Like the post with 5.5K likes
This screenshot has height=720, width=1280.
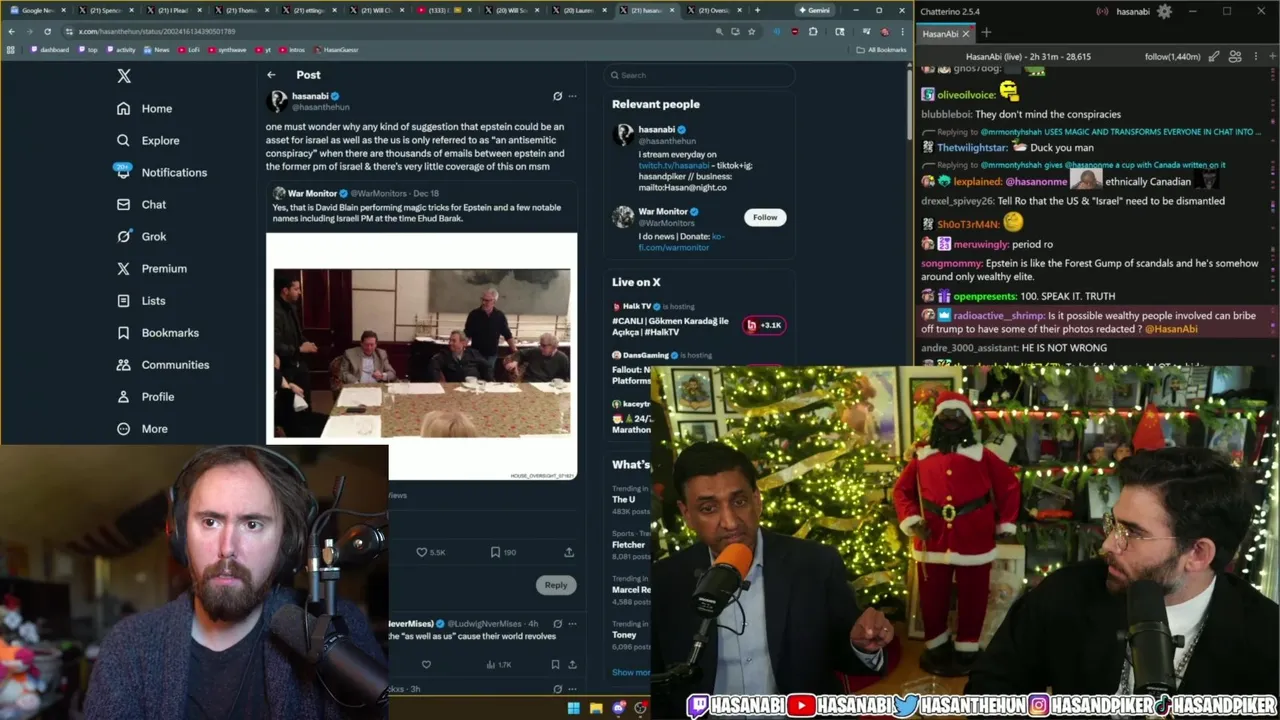[x=431, y=552]
